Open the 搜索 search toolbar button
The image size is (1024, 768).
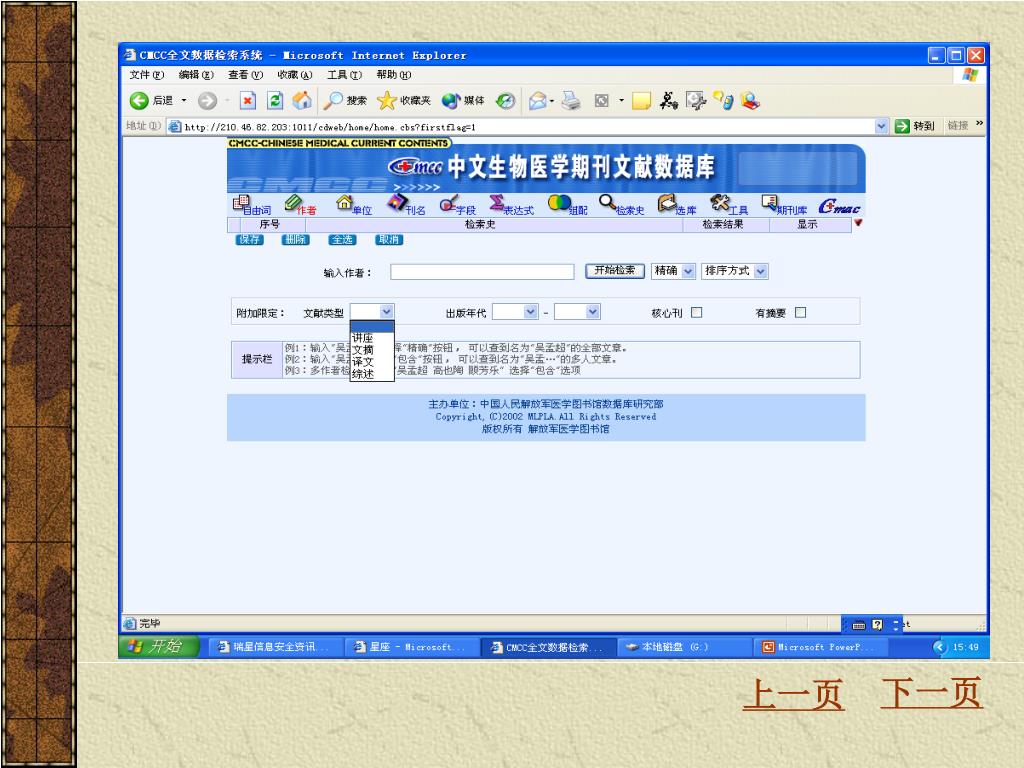click(x=345, y=101)
